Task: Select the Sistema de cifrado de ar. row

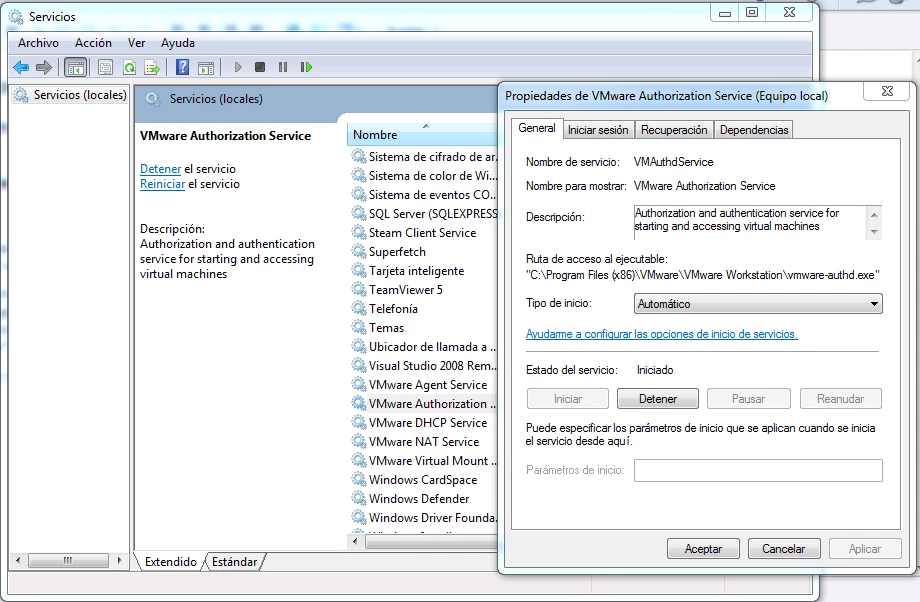Action: click(424, 157)
